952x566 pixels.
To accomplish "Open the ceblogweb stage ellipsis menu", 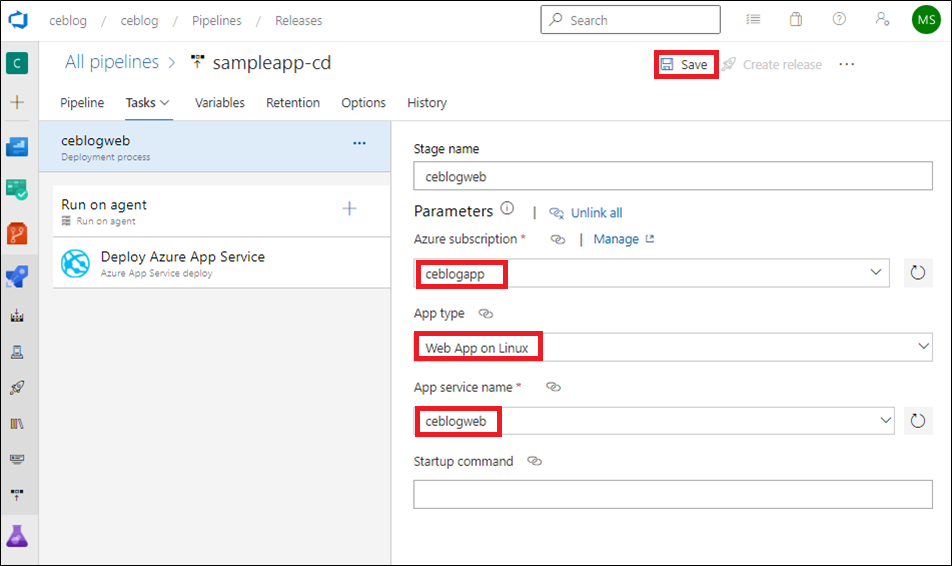I will (359, 143).
